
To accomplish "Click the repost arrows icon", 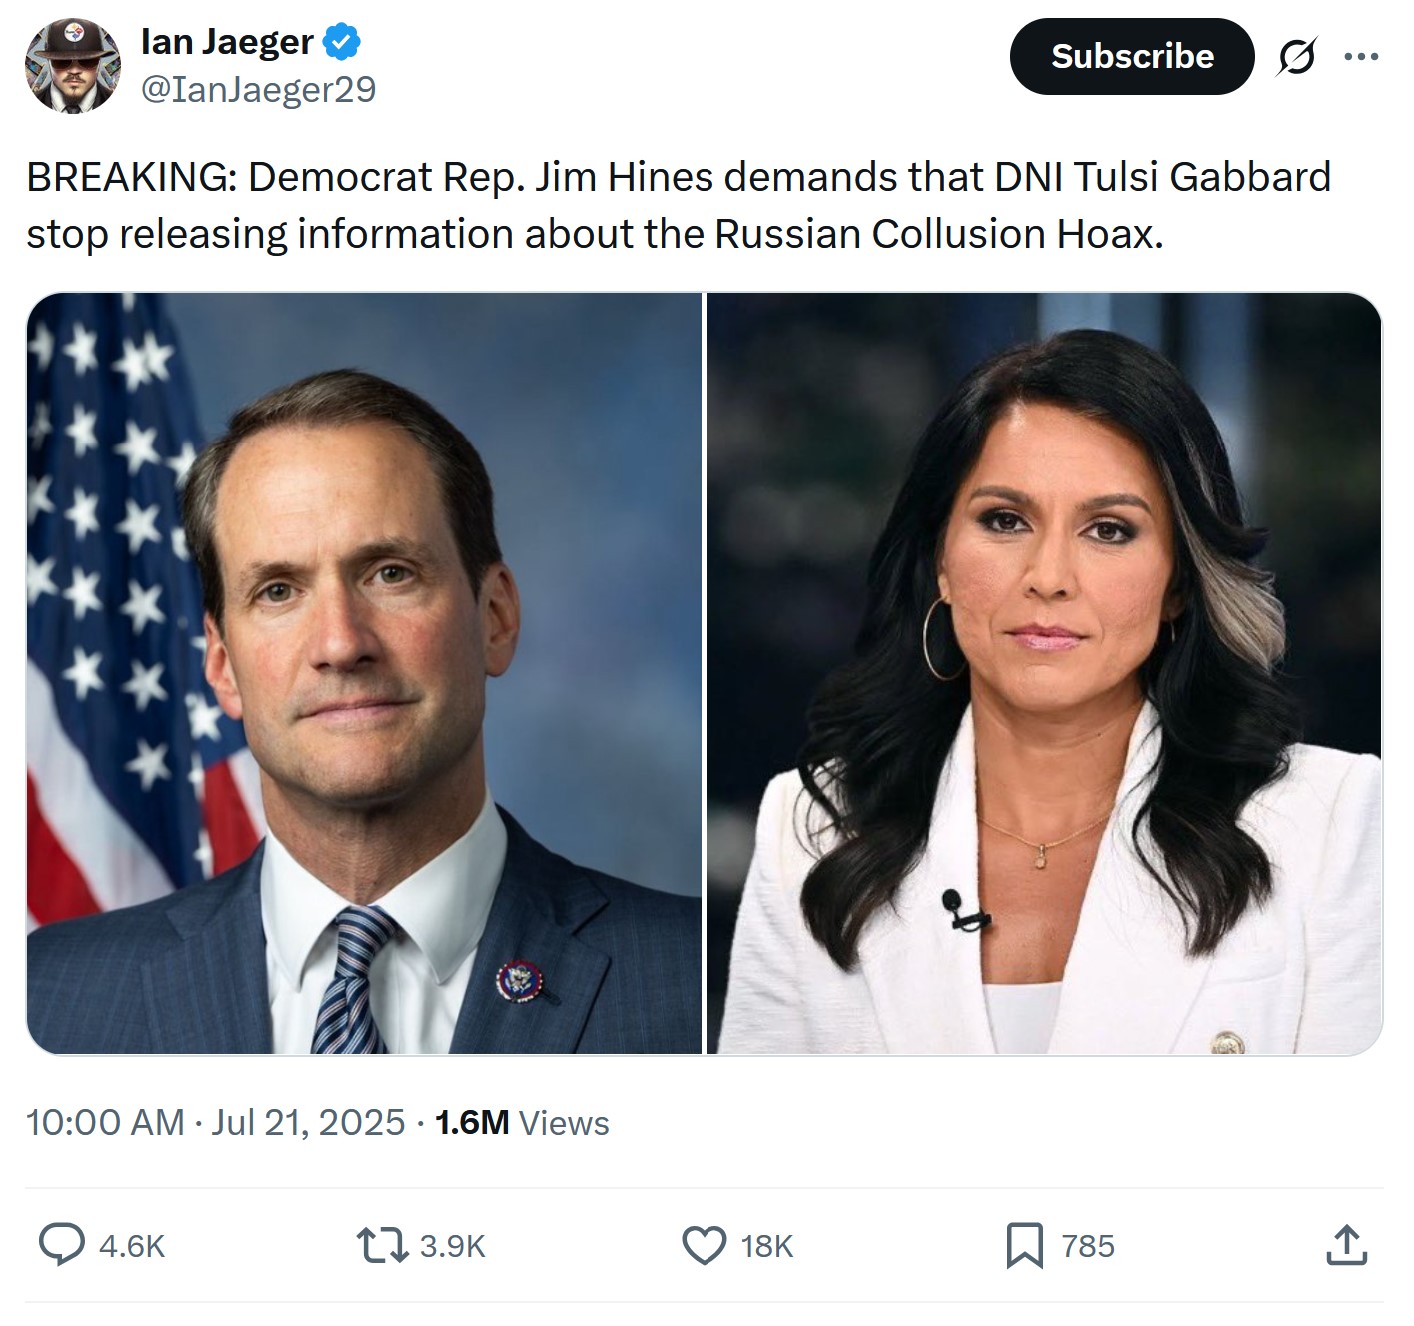I will tap(382, 1245).
